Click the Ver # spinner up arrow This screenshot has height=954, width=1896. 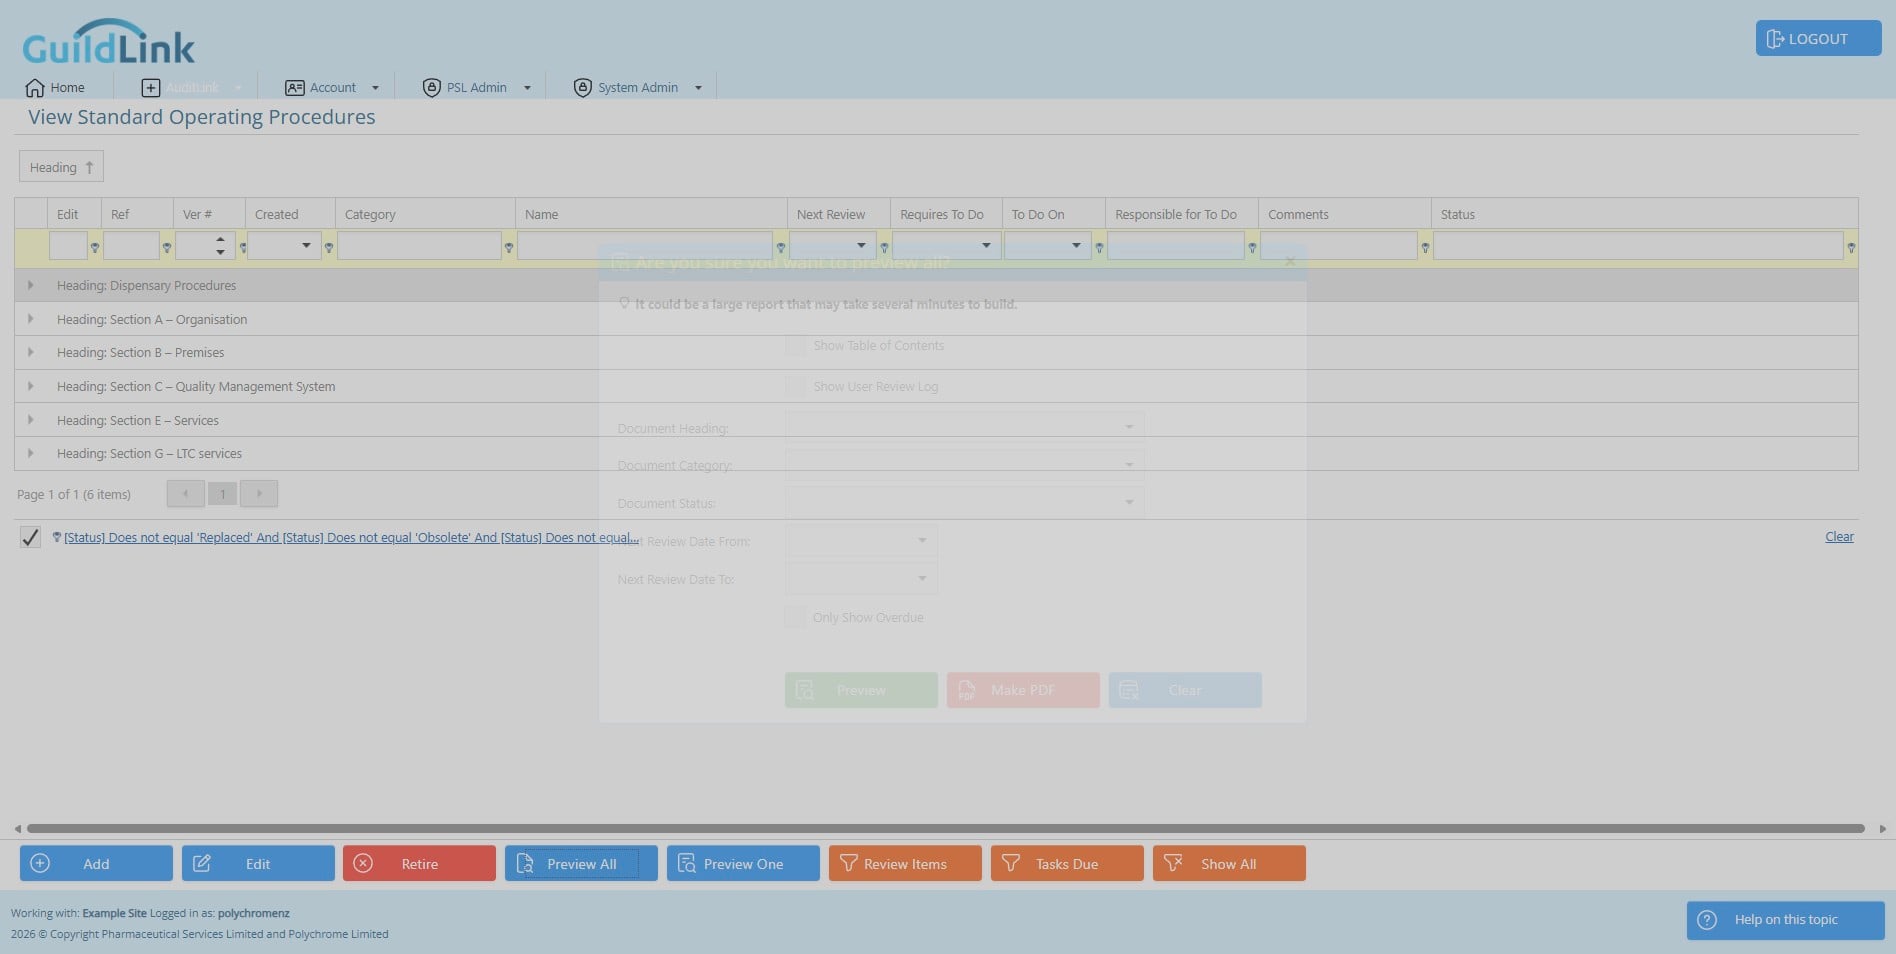[220, 239]
